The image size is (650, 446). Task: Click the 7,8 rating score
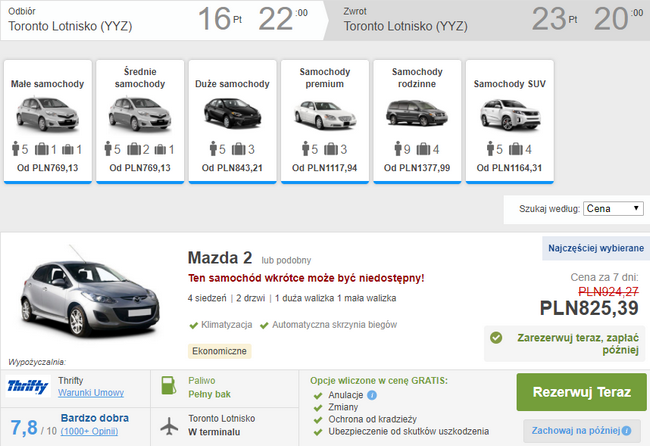pyautogui.click(x=24, y=427)
